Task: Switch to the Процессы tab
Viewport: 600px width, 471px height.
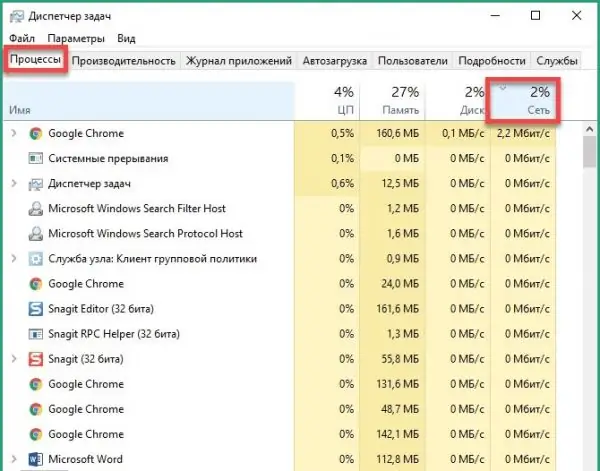Action: click(35, 60)
